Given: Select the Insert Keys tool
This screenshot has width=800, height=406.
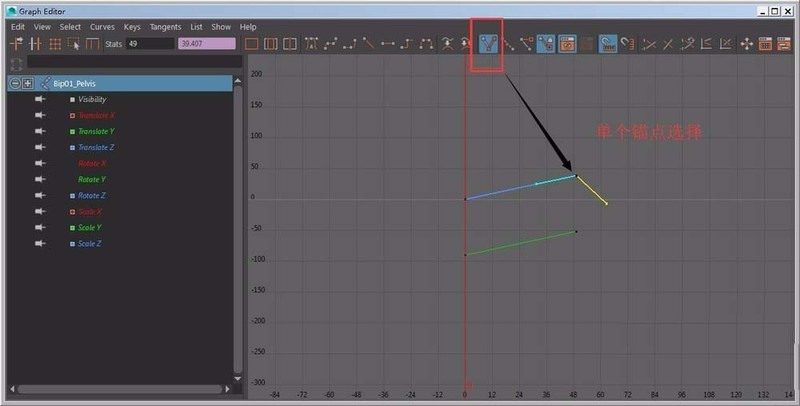Looking at the screenshot, I should pos(35,44).
